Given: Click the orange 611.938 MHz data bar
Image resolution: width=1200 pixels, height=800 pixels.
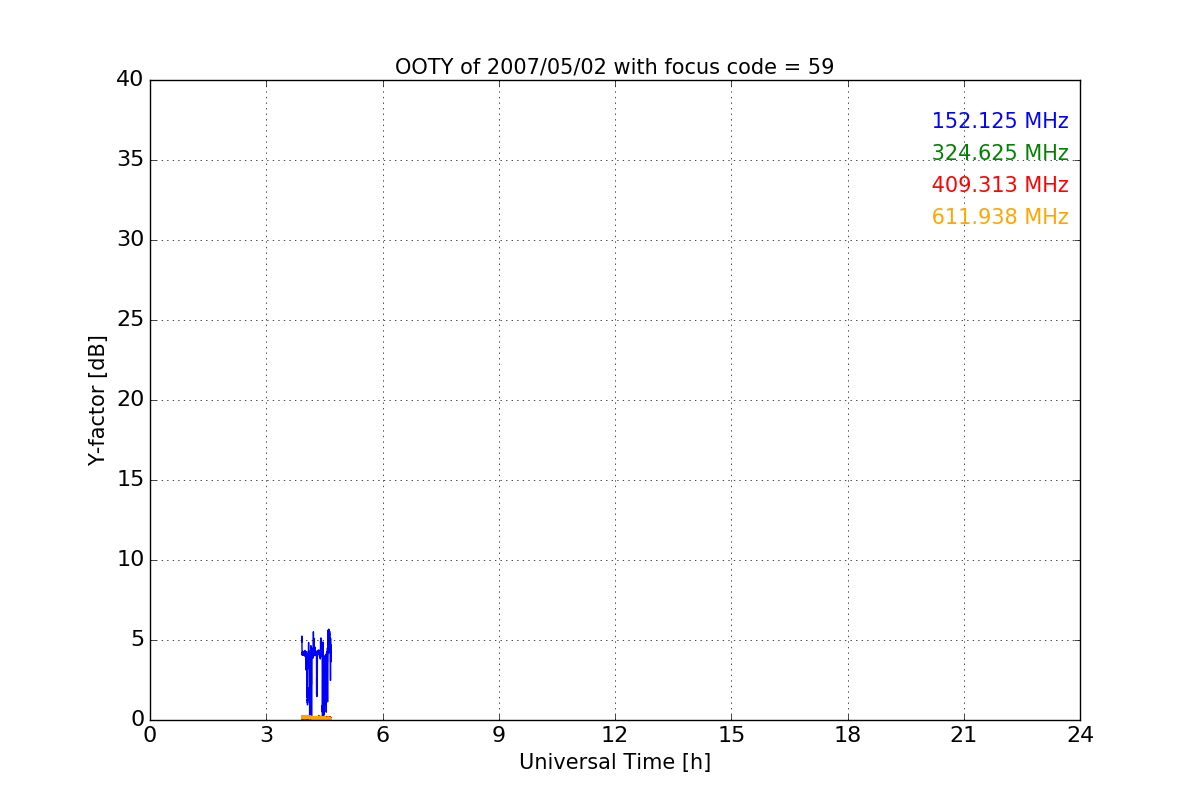Looking at the screenshot, I should (316, 717).
